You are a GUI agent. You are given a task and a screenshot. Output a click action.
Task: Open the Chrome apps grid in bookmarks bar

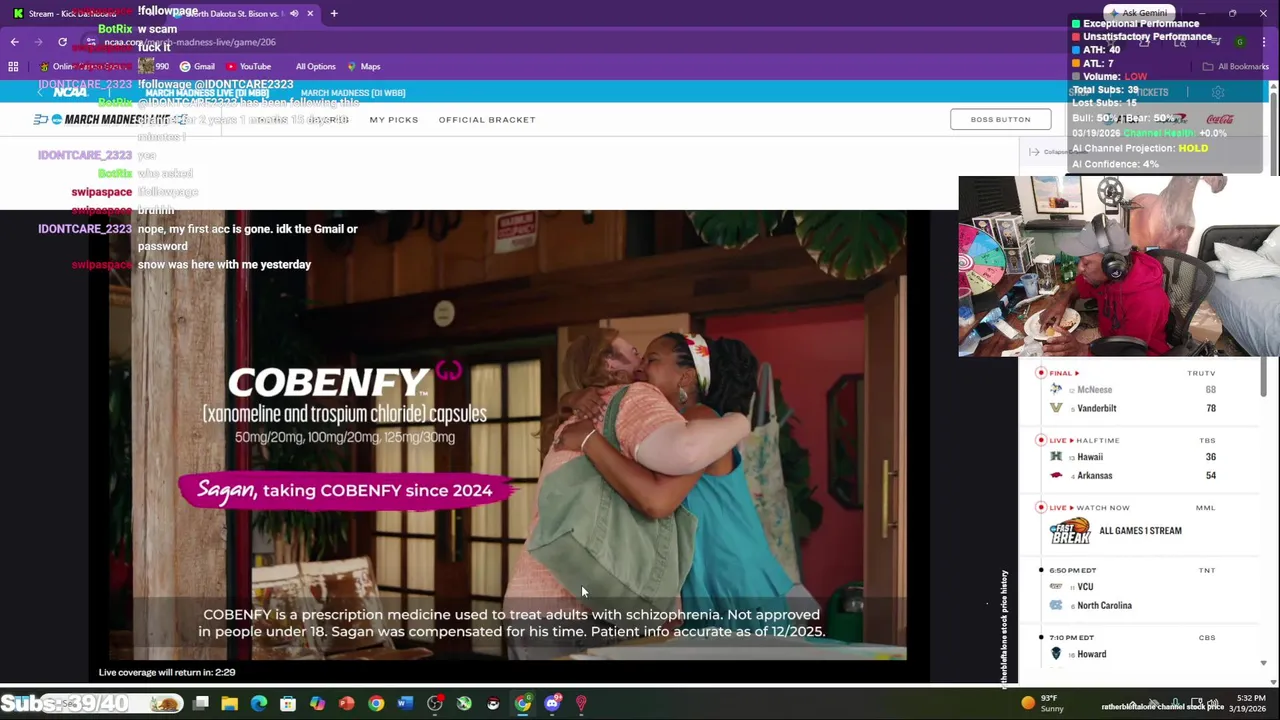(x=13, y=67)
